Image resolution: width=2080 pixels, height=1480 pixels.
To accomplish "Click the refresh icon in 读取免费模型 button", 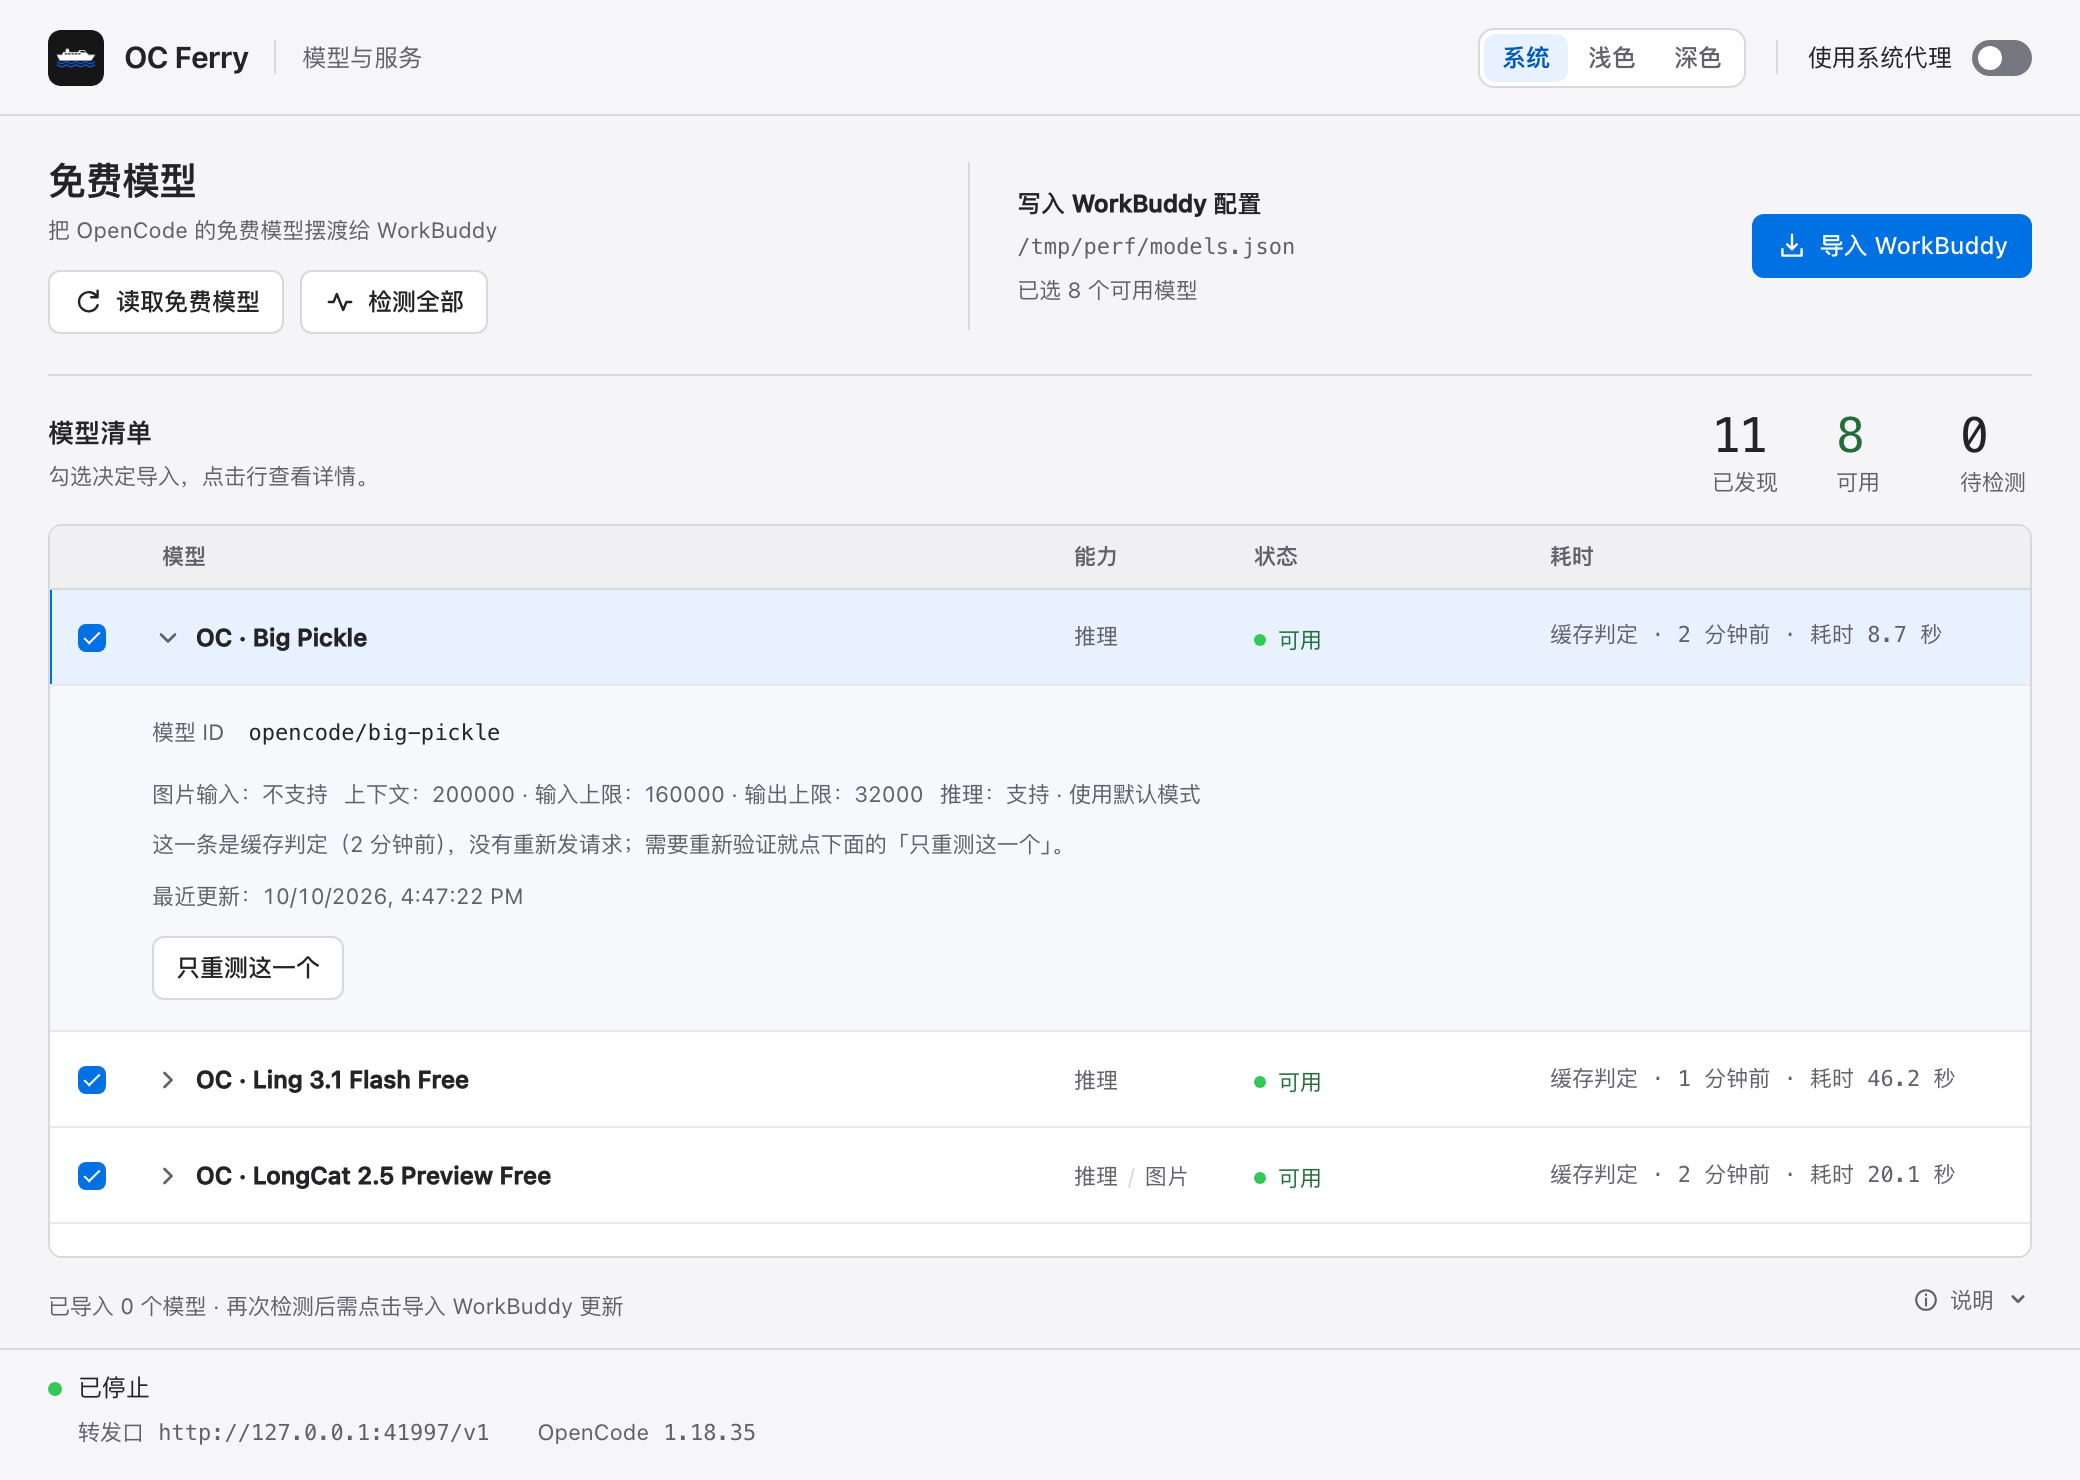I will pyautogui.click(x=89, y=302).
